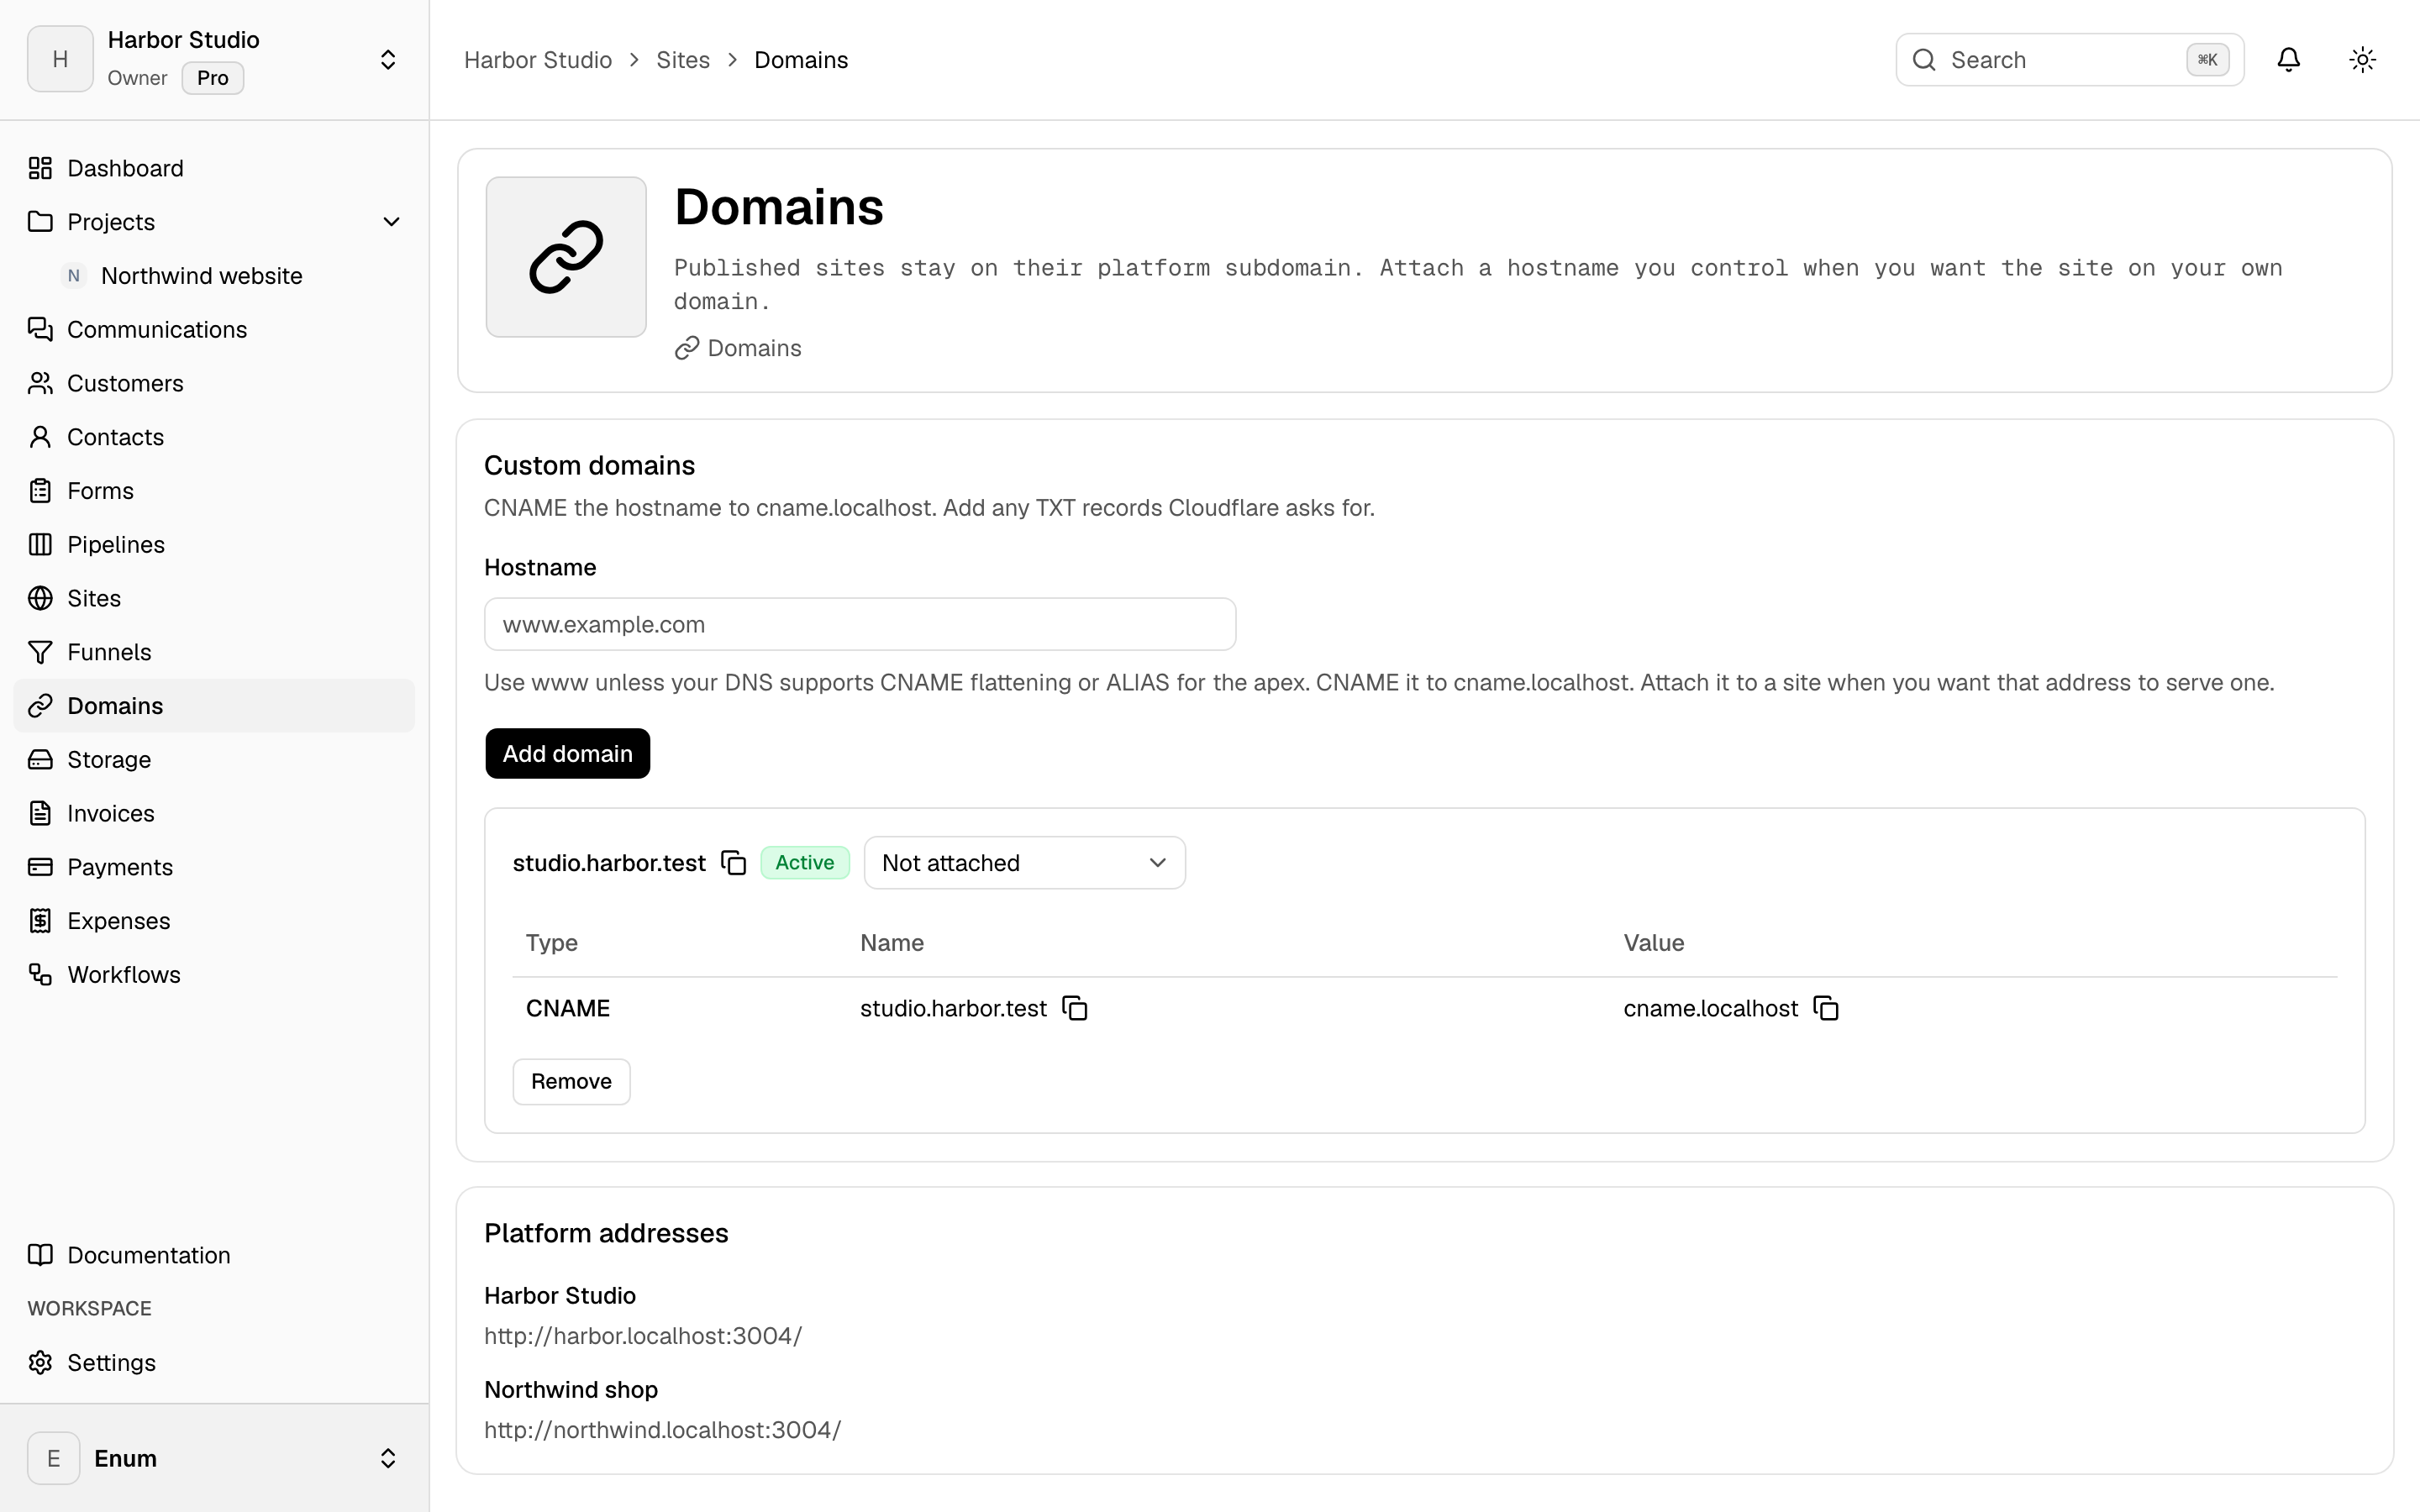Click the Sites breadcrumb
2420x1512 pixels.
click(683, 60)
